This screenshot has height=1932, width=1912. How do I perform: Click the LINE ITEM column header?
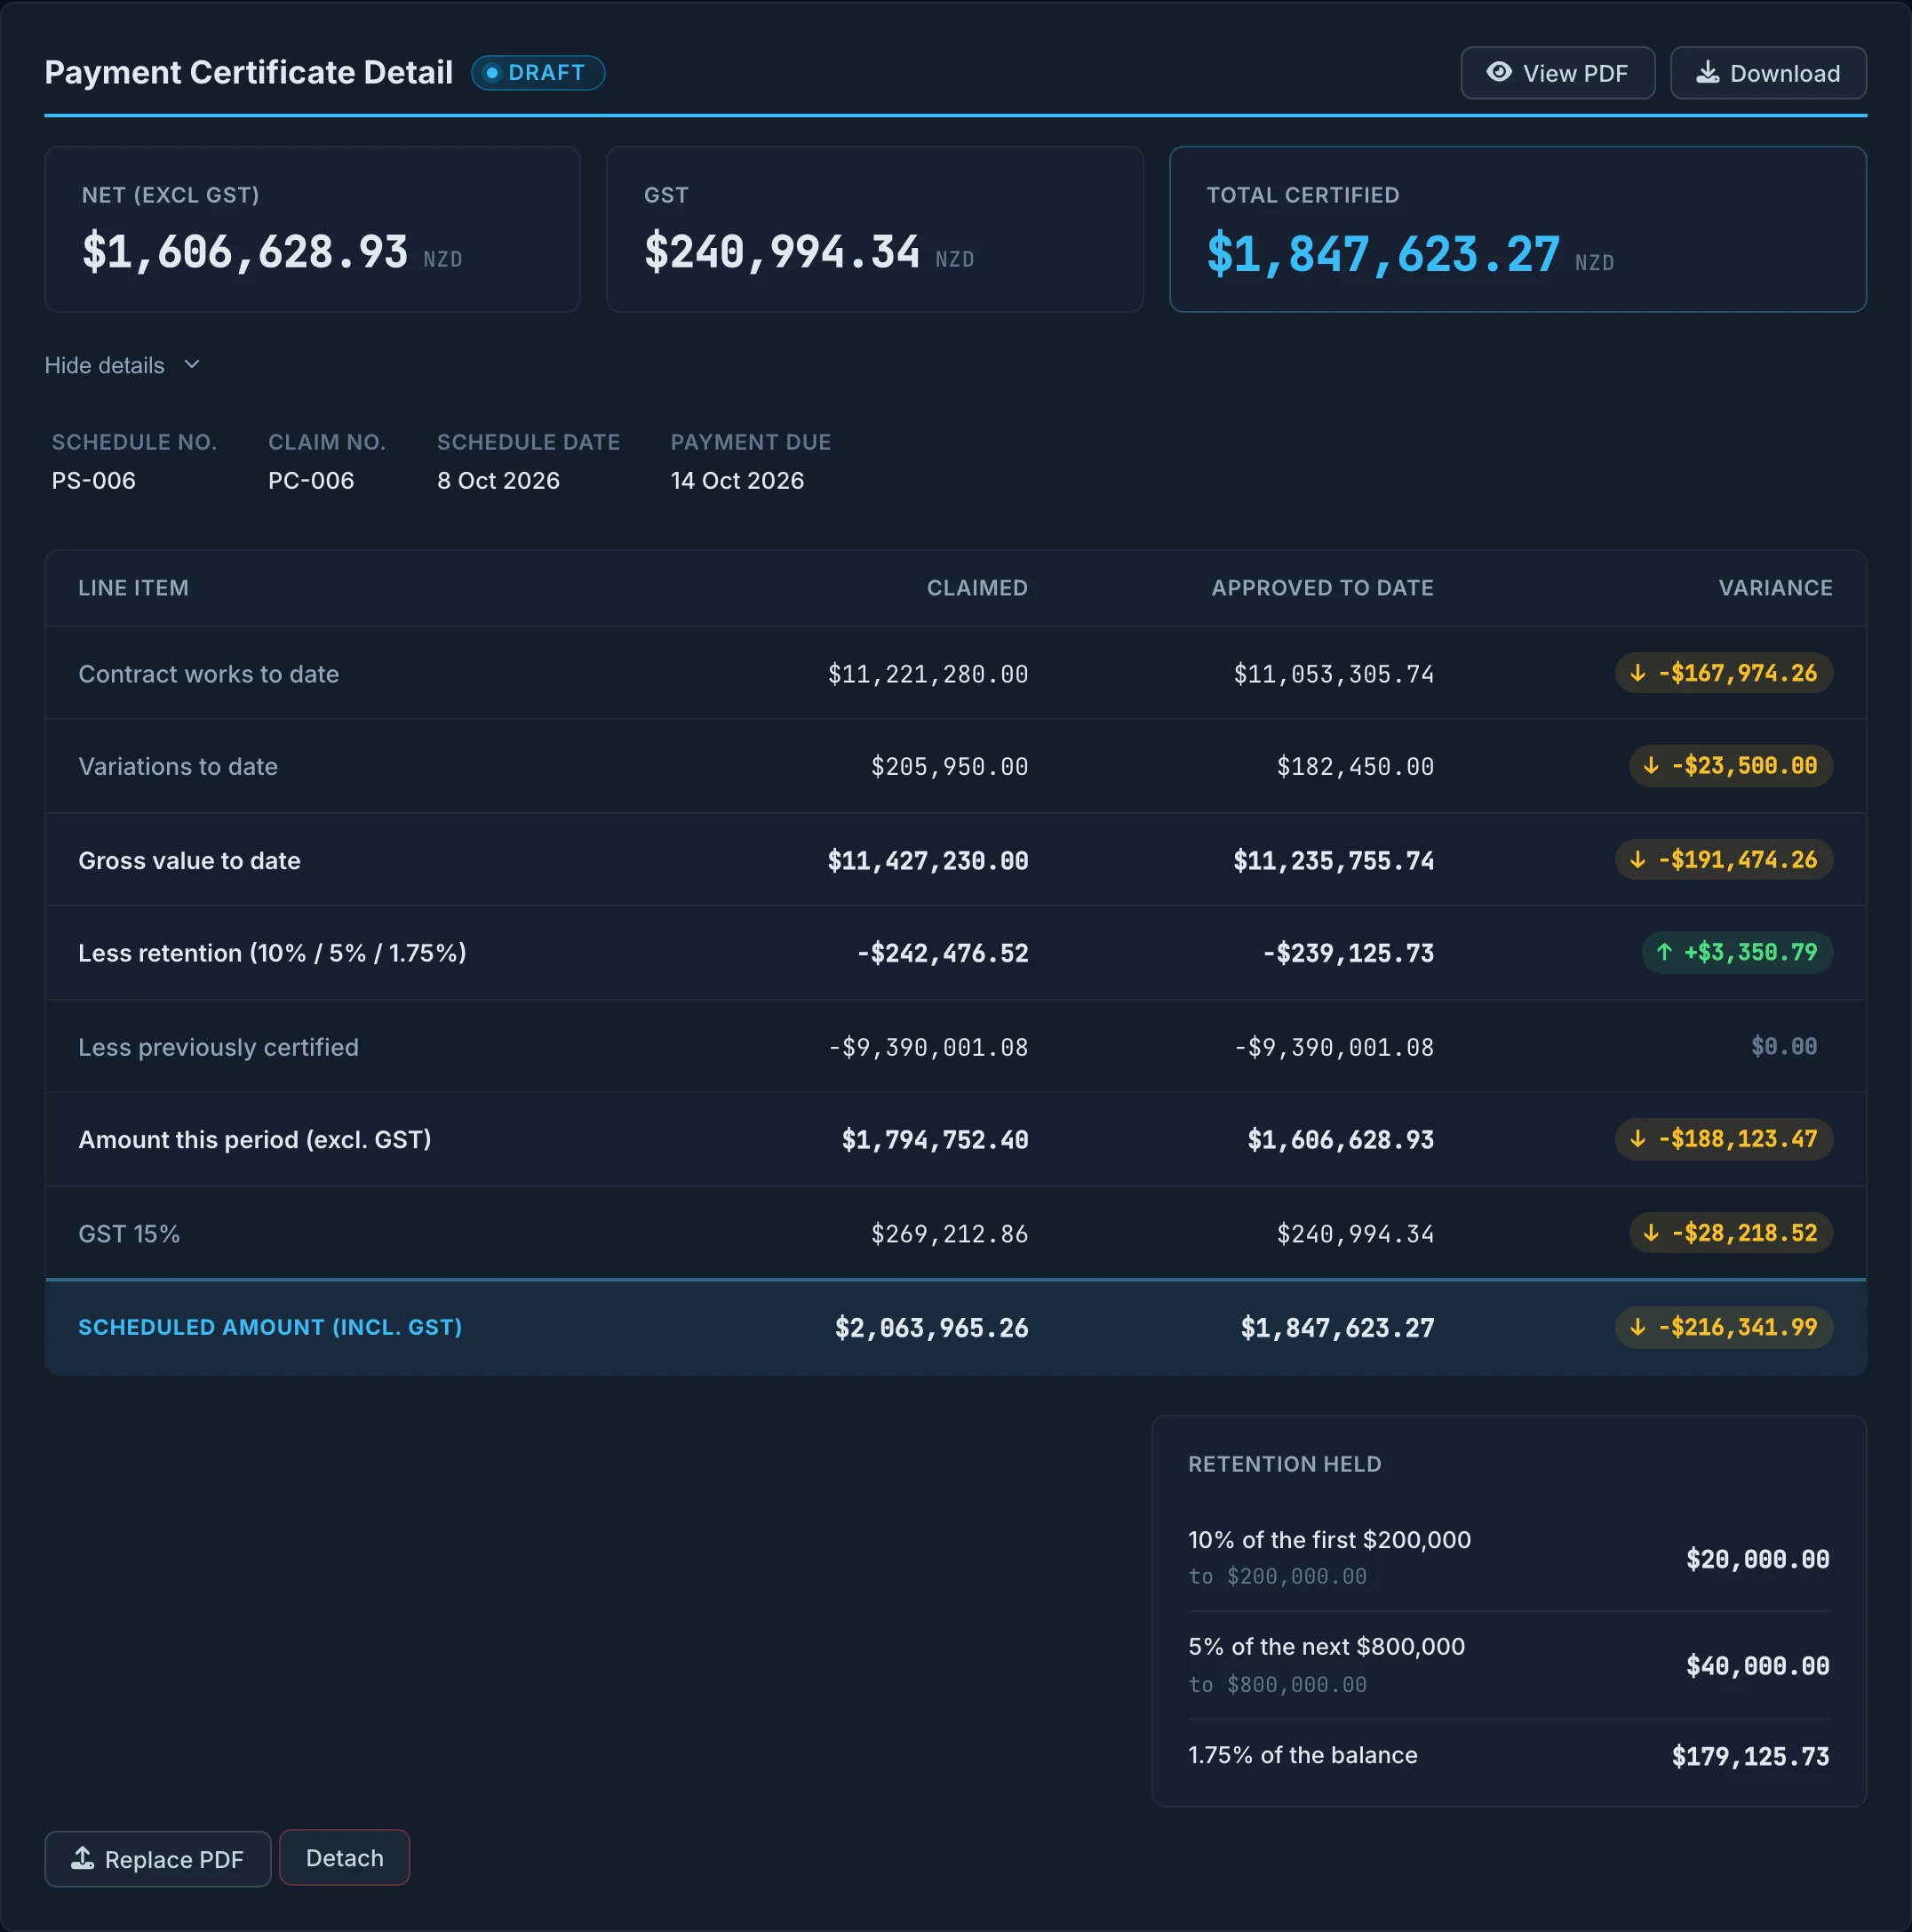(133, 588)
